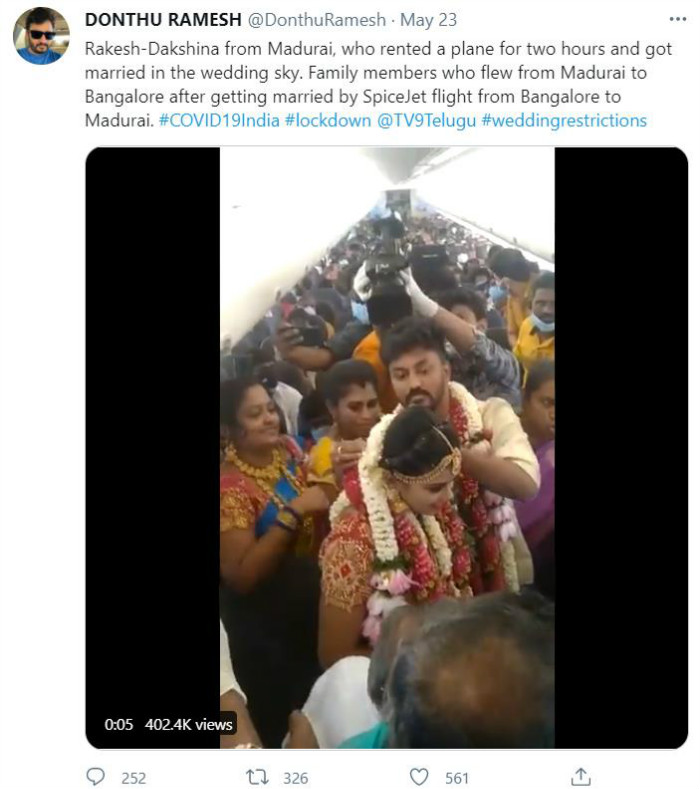The width and height of the screenshot is (700, 789).
Task: Open the May 23 tweet timestamp
Action: coord(428,20)
